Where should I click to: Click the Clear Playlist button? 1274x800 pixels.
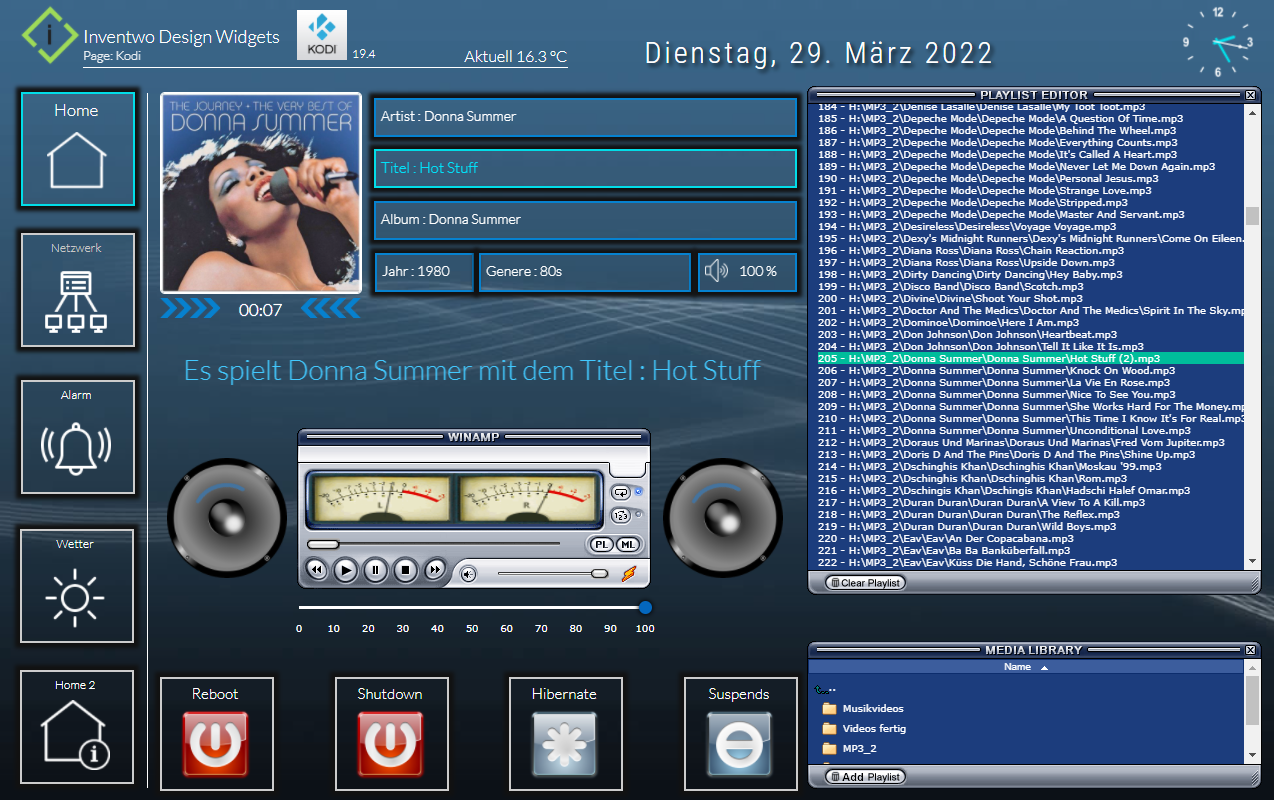click(x=866, y=582)
